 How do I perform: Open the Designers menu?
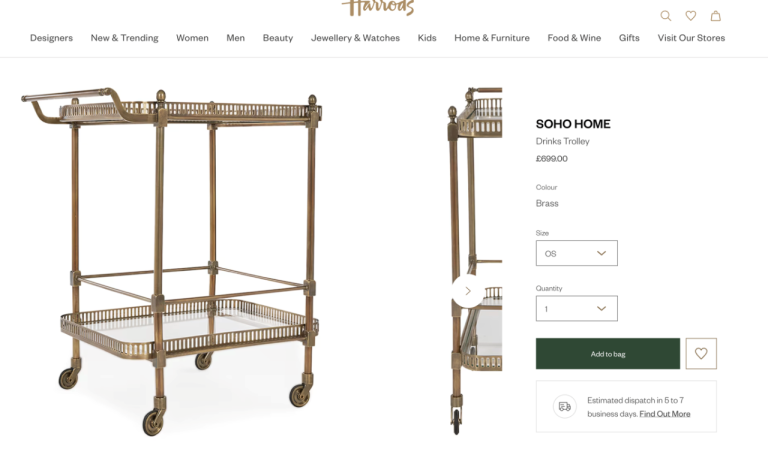(51, 38)
